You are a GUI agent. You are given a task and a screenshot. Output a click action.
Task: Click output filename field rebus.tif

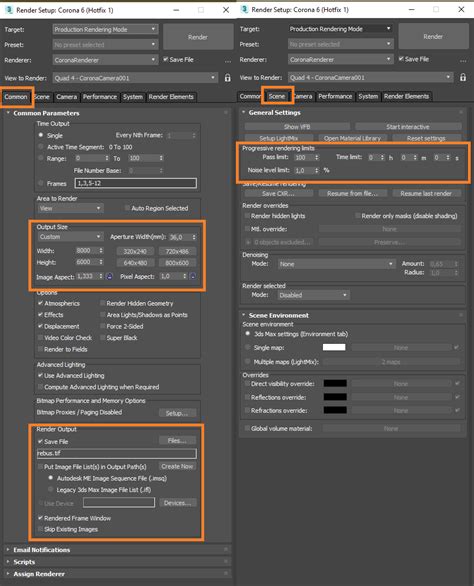pos(116,453)
